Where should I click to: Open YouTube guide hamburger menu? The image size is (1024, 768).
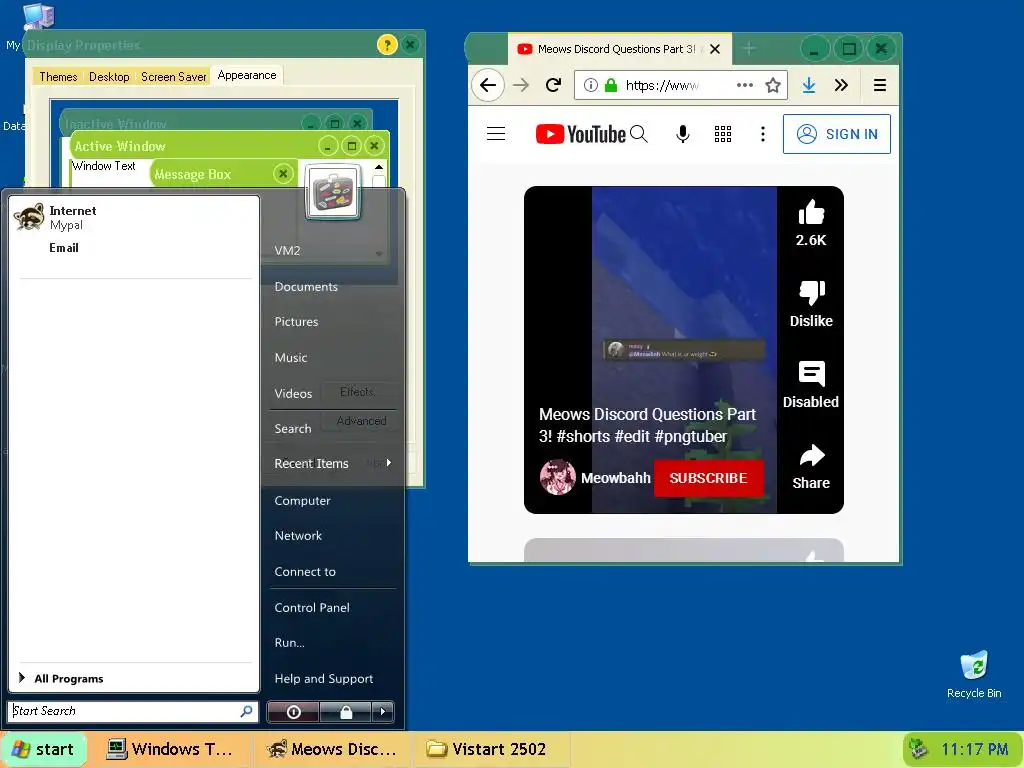pos(496,134)
